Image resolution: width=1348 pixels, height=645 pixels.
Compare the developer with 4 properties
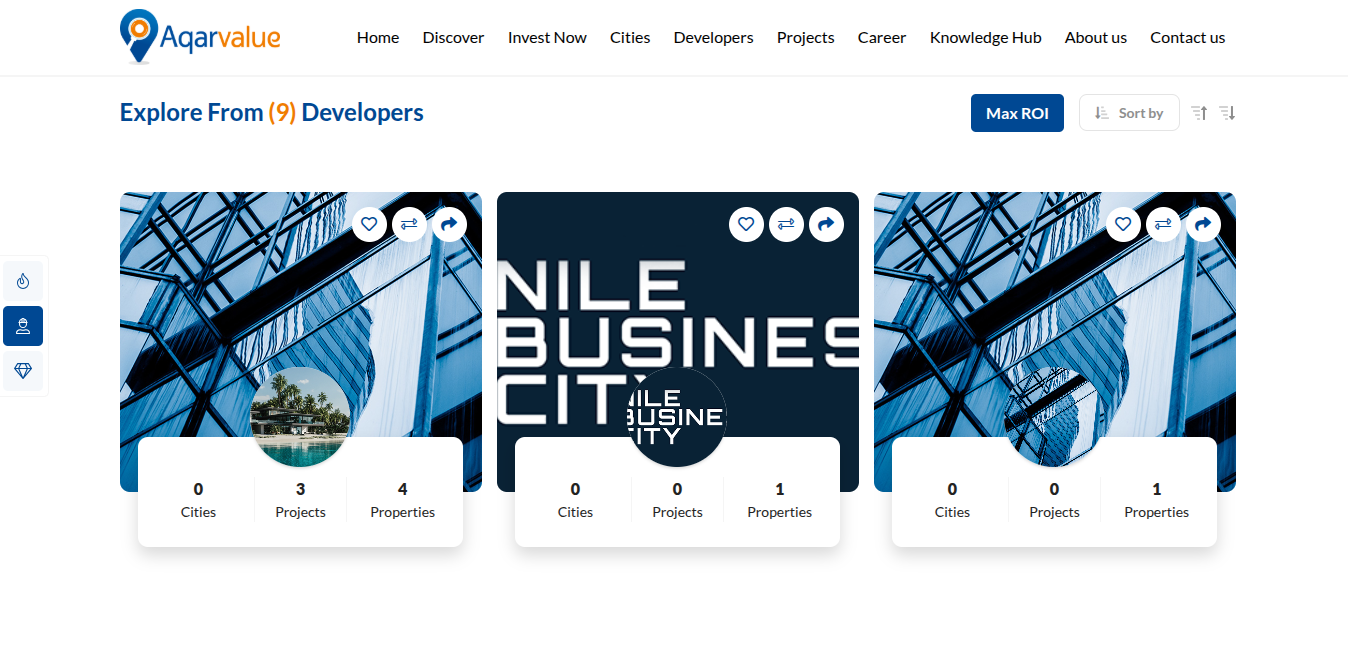pyautogui.click(x=409, y=224)
